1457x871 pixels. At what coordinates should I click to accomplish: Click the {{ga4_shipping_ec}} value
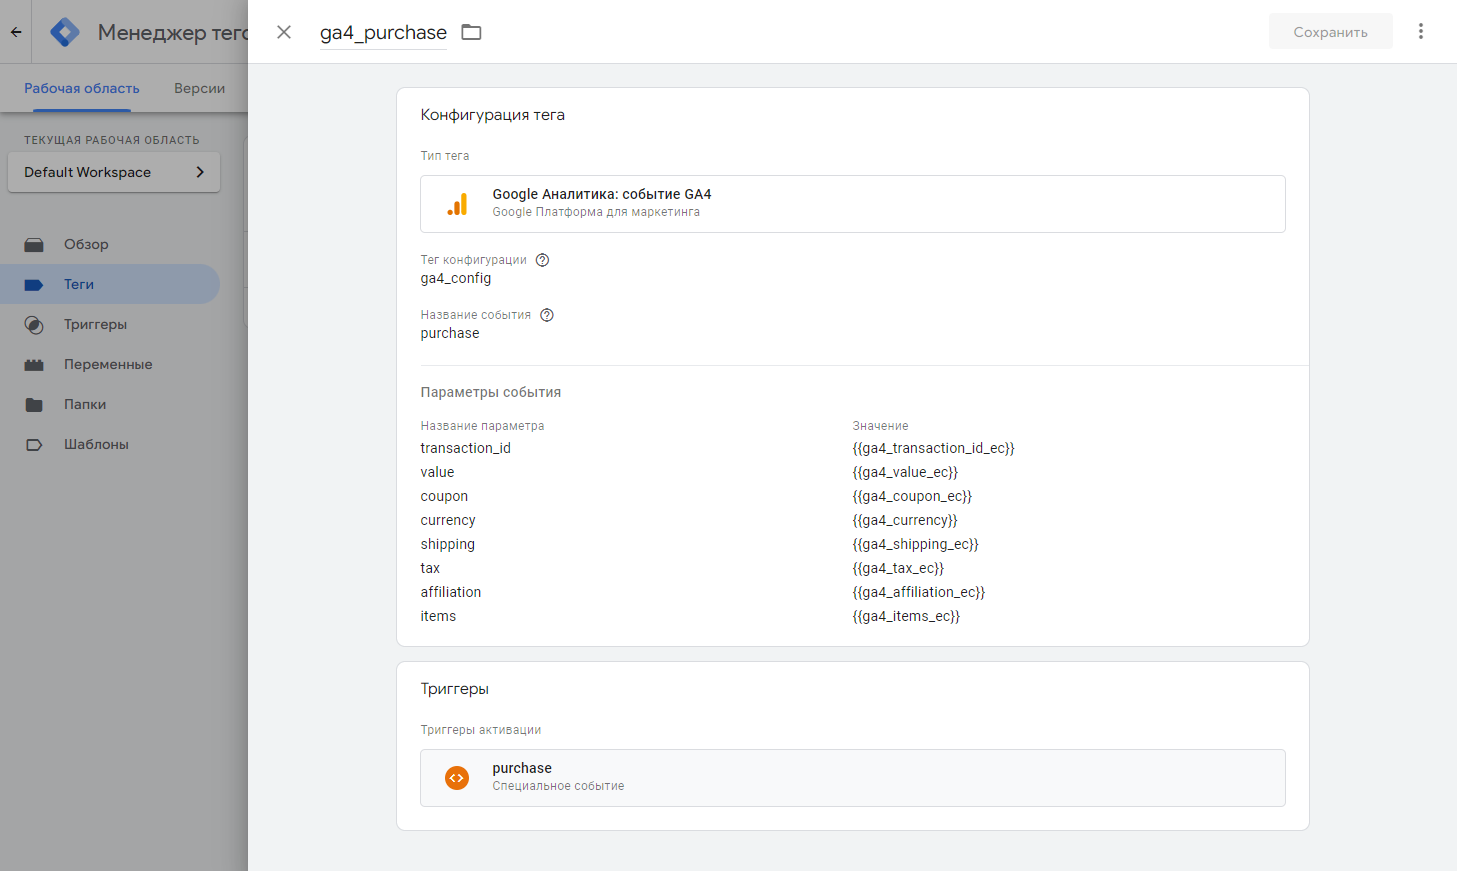pos(916,544)
